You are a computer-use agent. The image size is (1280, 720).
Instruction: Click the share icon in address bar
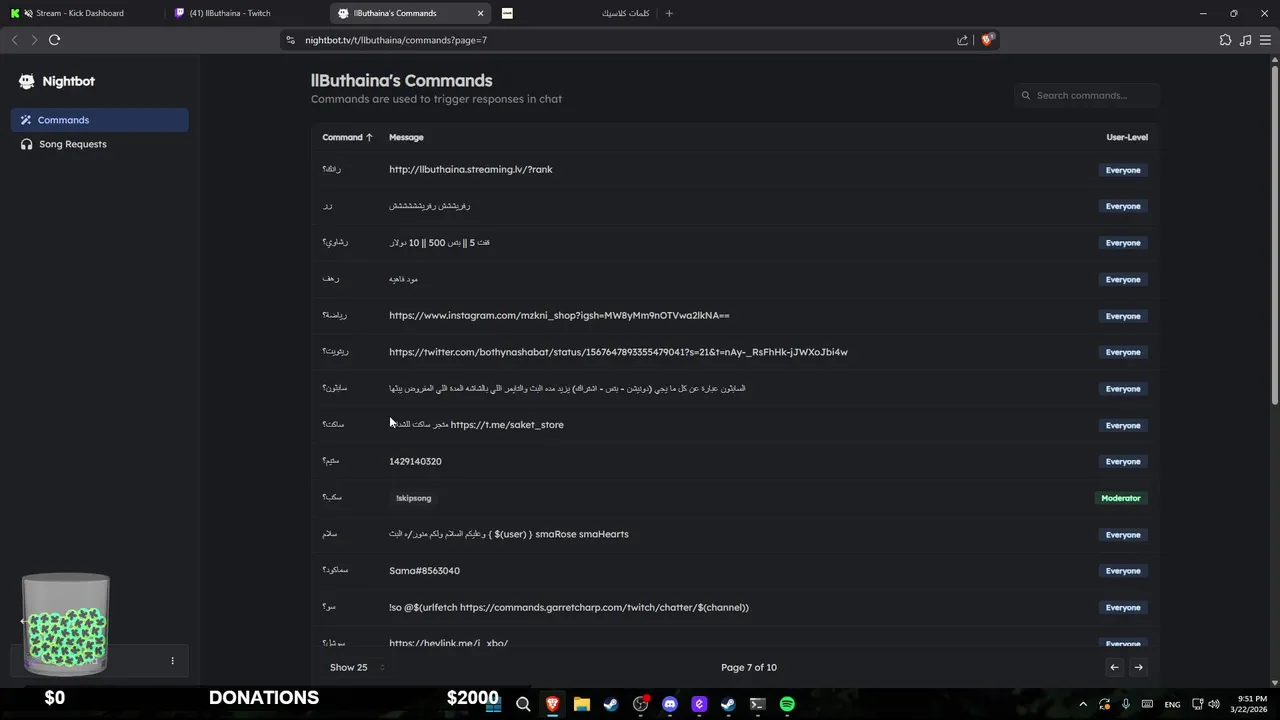point(962,40)
